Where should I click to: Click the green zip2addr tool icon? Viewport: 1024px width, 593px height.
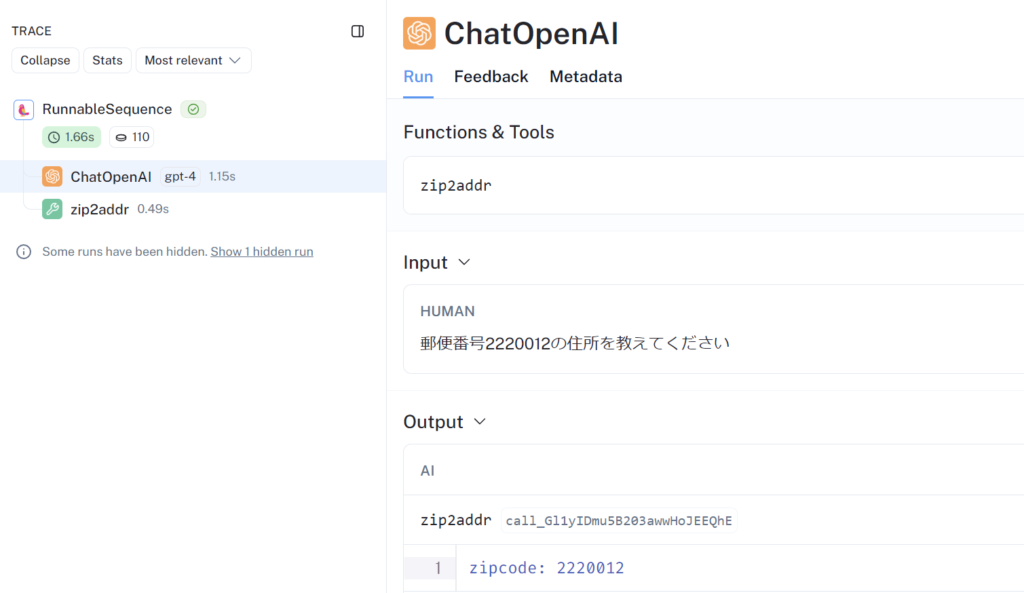[x=52, y=209]
